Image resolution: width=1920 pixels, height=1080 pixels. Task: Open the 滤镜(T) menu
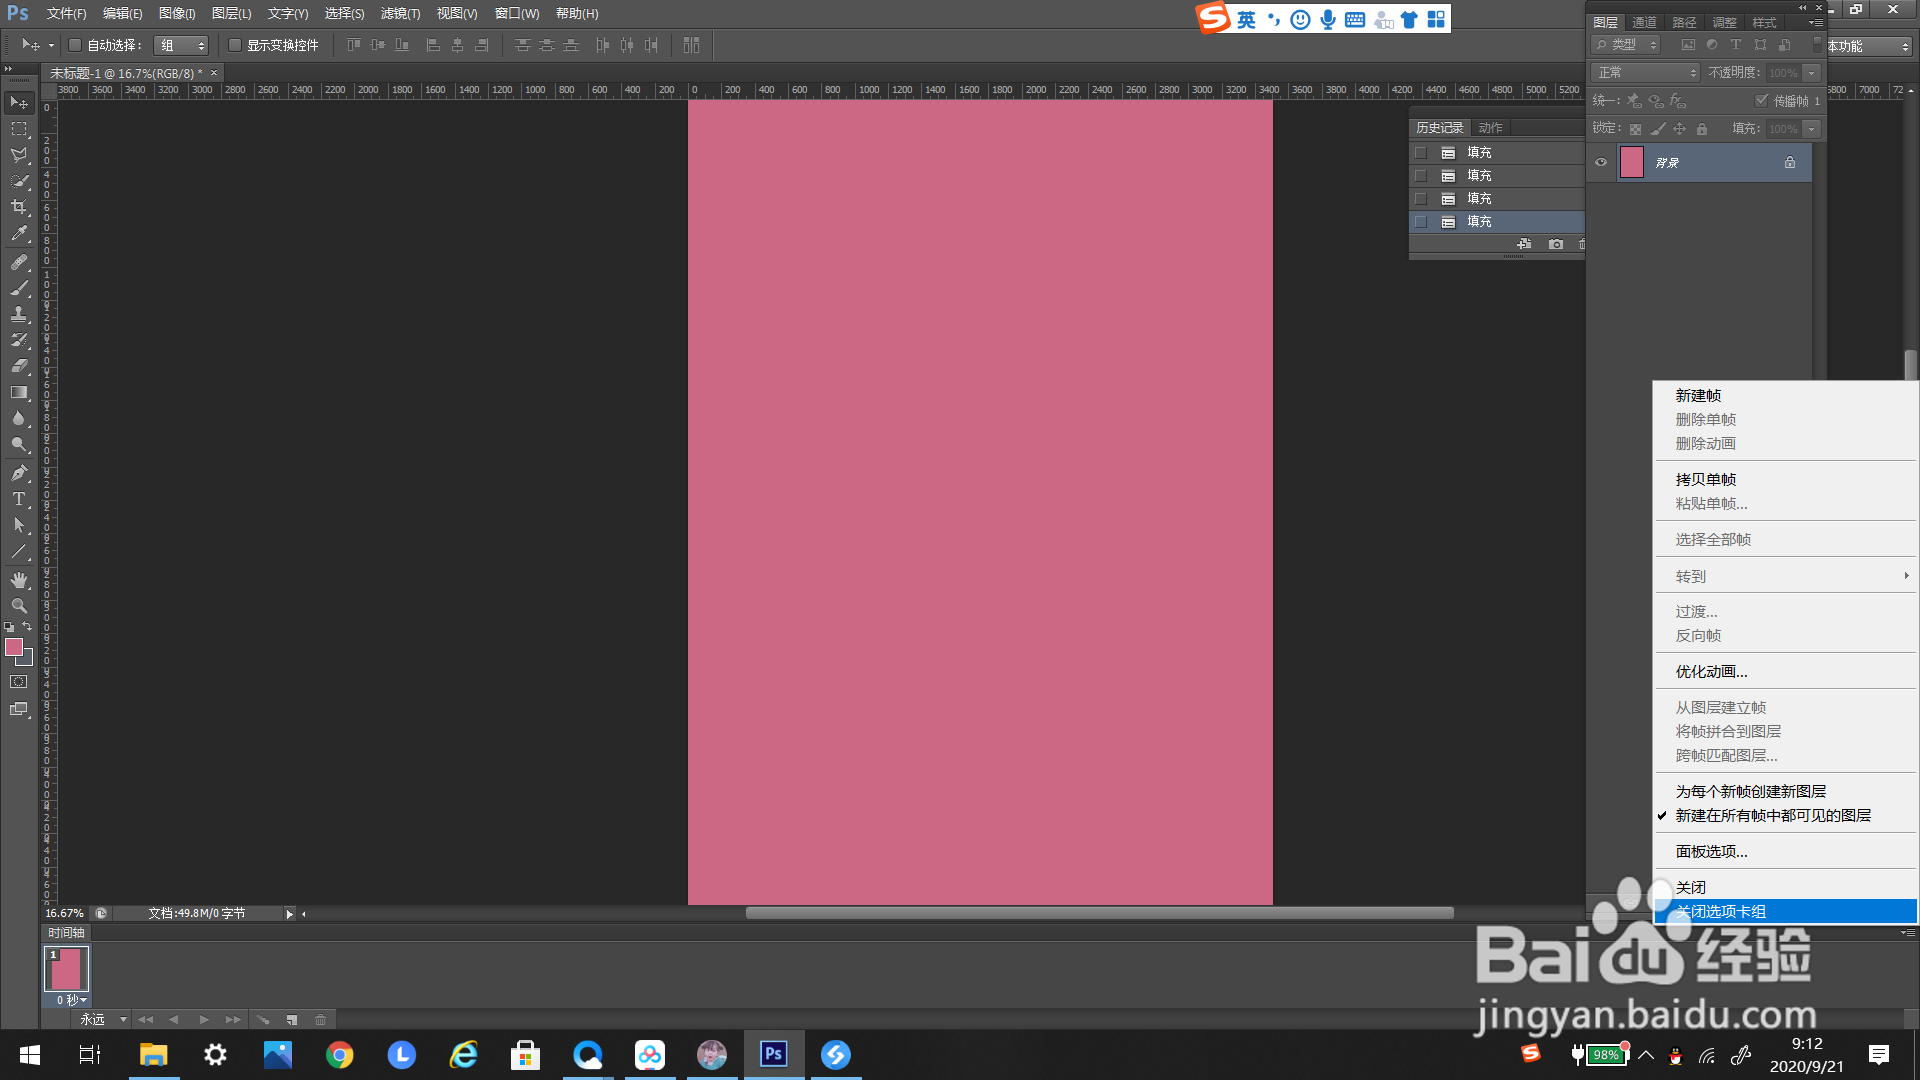coord(400,13)
